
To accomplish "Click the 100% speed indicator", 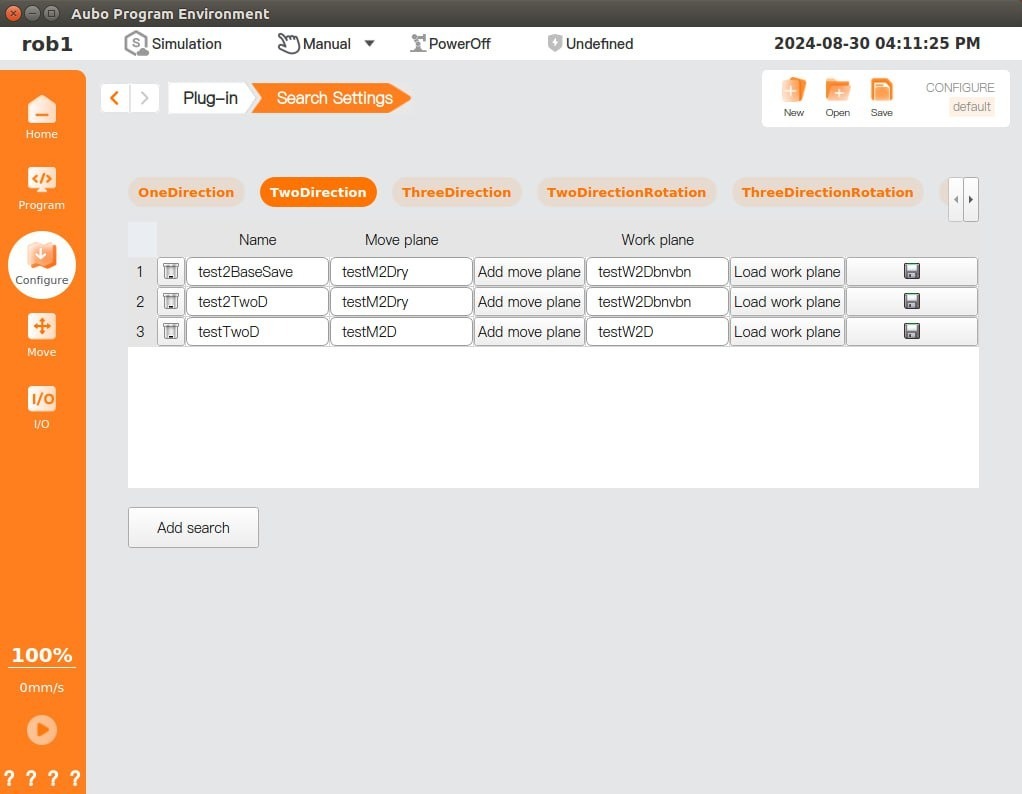I will pos(42,654).
